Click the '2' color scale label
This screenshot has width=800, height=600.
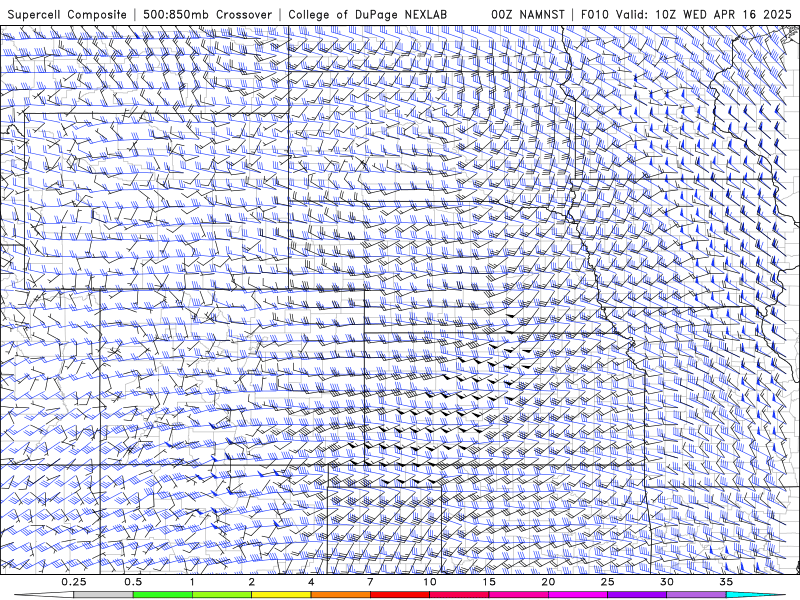tap(252, 582)
